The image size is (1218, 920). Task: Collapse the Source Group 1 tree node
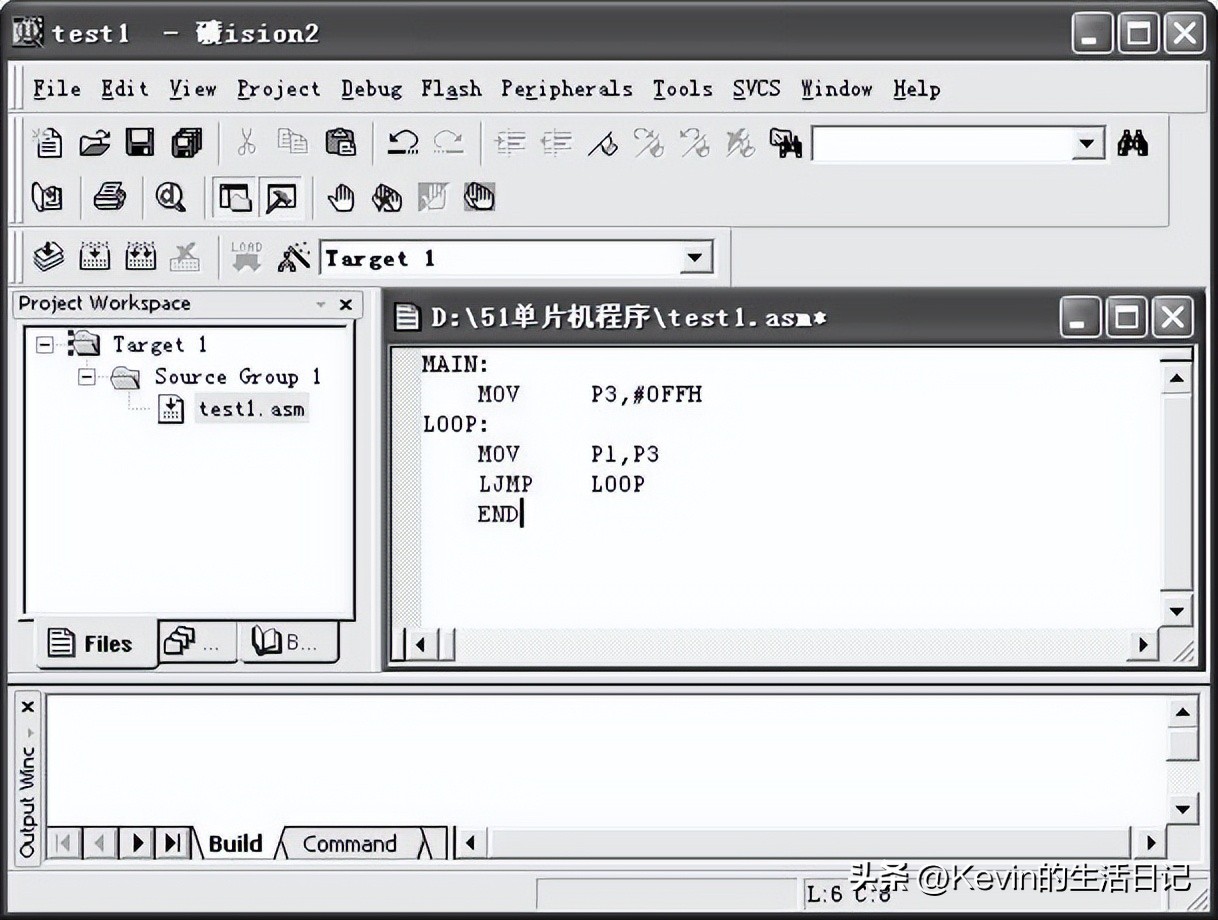(x=87, y=378)
